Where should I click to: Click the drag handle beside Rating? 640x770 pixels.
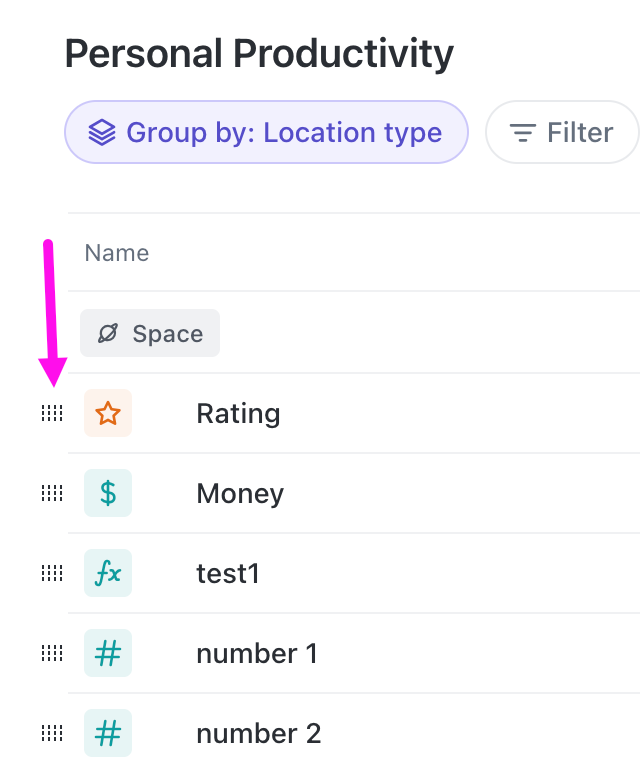(52, 413)
